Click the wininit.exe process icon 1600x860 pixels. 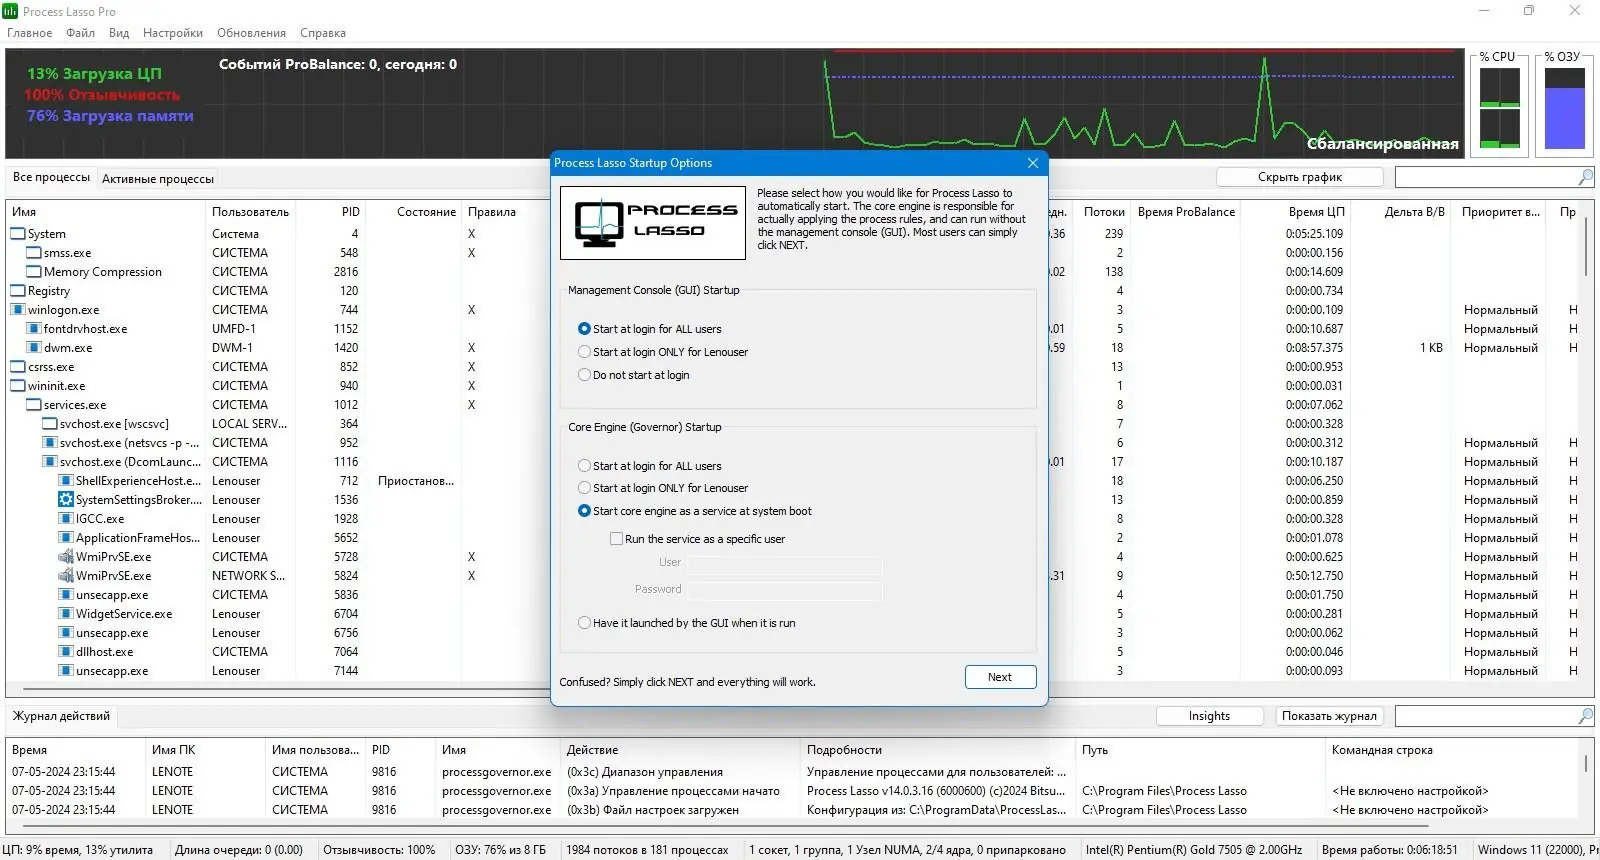click(18, 386)
